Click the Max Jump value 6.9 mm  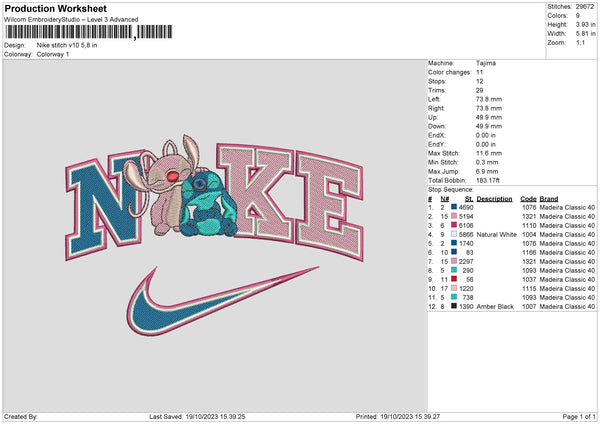tap(487, 171)
